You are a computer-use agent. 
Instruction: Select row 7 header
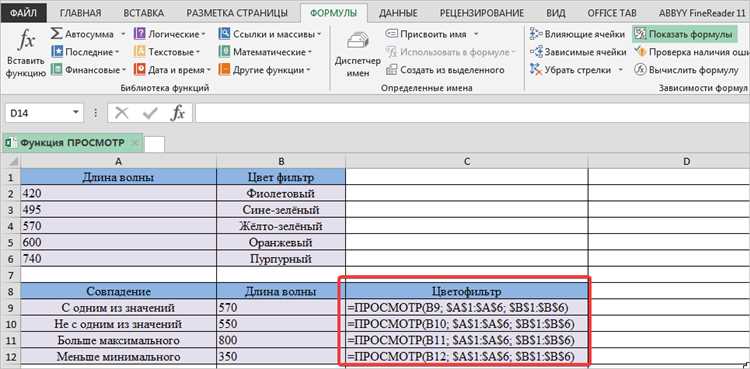(x=10, y=274)
